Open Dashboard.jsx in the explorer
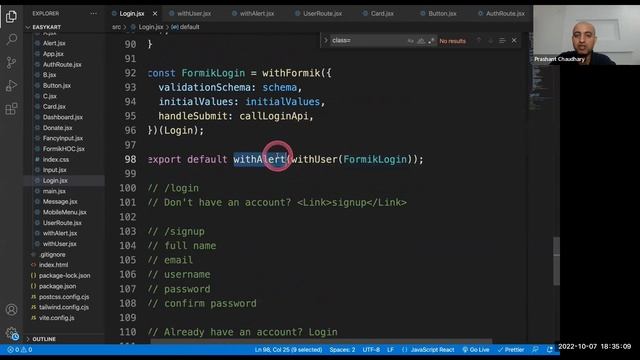 coord(62,117)
